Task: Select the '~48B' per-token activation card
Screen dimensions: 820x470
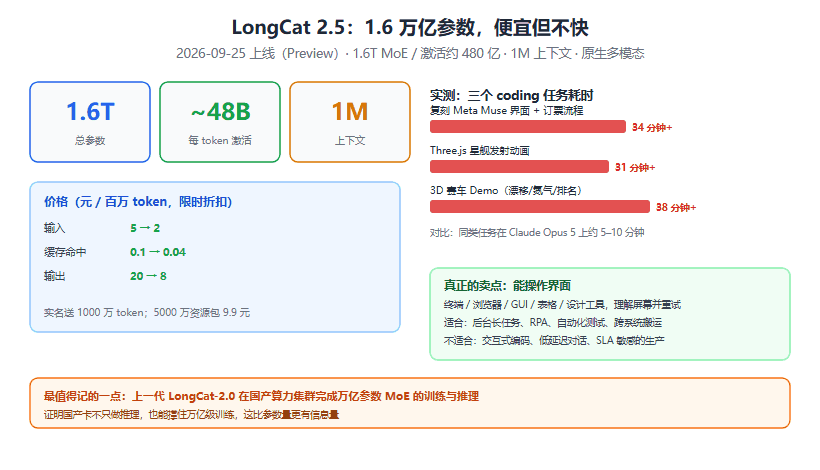Action: coord(220,122)
